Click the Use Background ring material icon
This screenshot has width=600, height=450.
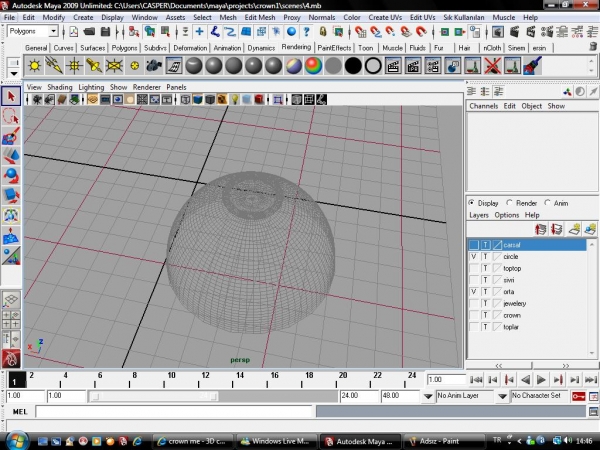point(373,66)
